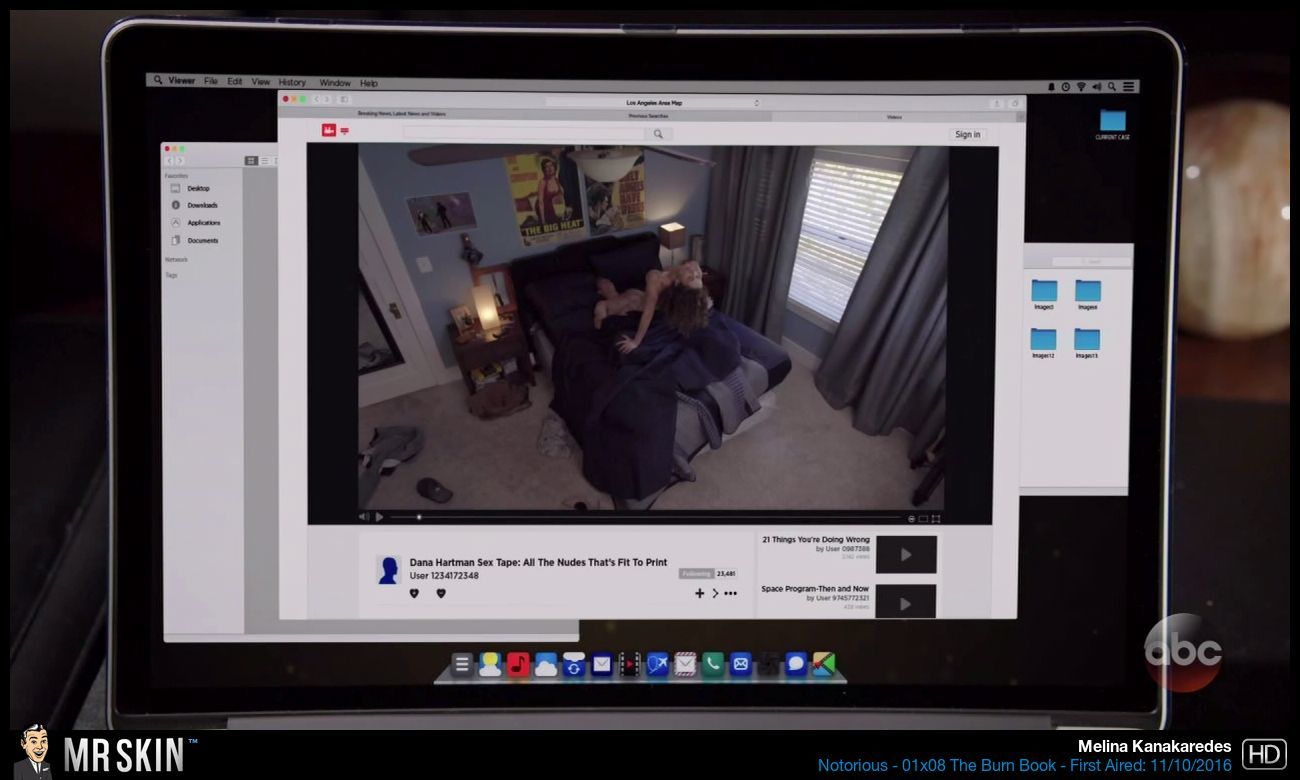Viewport: 1300px width, 780px height.
Task: Open the red music app in the dock
Action: click(517, 664)
